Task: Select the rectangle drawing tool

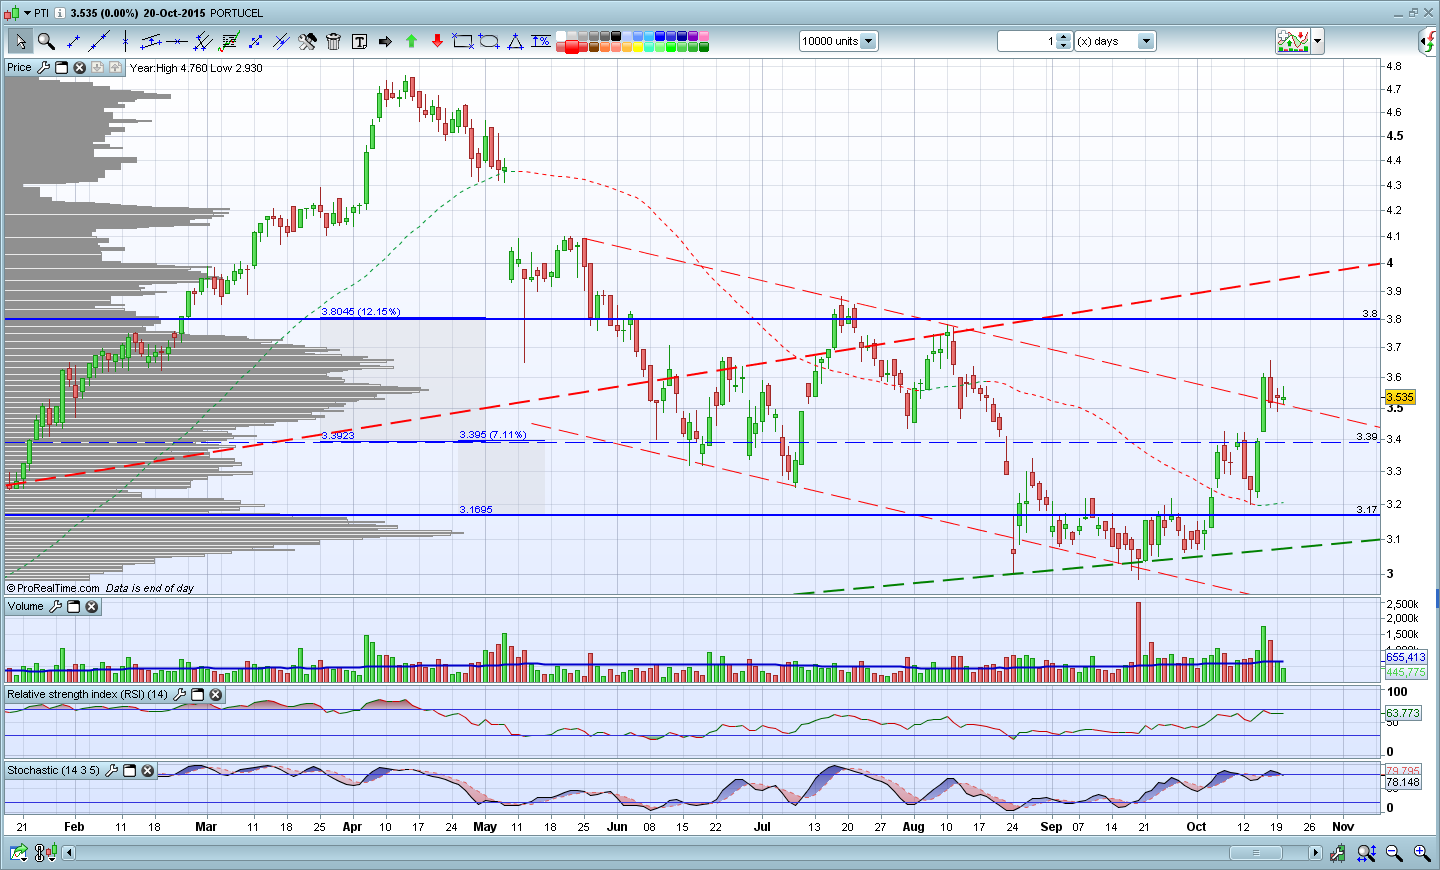Action: [x=463, y=41]
